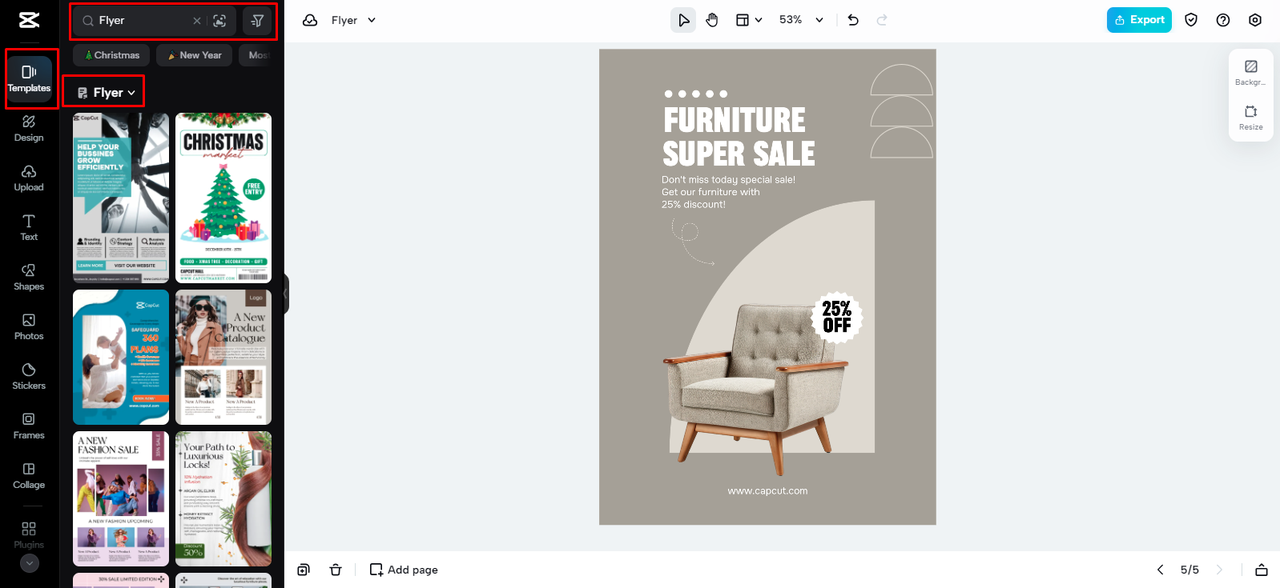Clear the Flyer search text

(x=197, y=20)
